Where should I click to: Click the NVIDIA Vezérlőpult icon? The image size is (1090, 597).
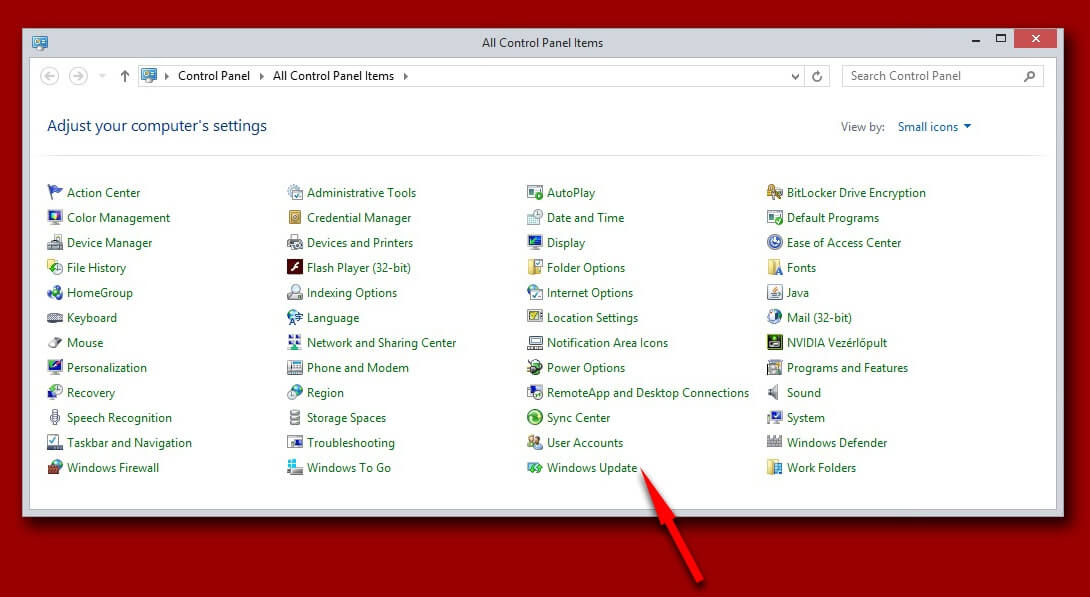[774, 342]
